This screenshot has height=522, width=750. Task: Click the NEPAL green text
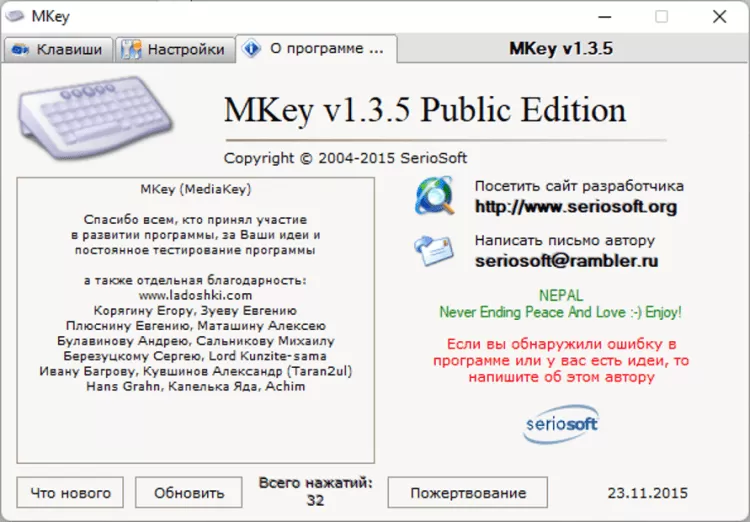(561, 296)
